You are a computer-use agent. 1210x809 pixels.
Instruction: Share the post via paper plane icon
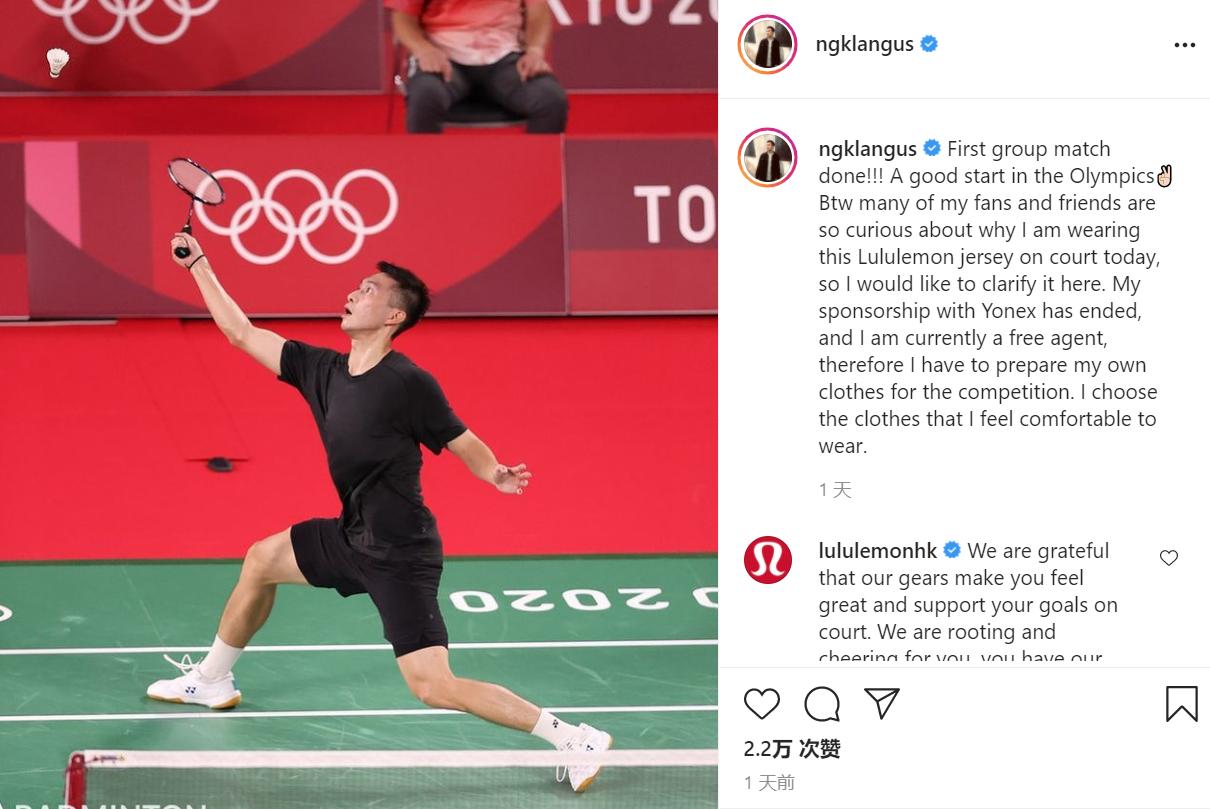coord(882,702)
